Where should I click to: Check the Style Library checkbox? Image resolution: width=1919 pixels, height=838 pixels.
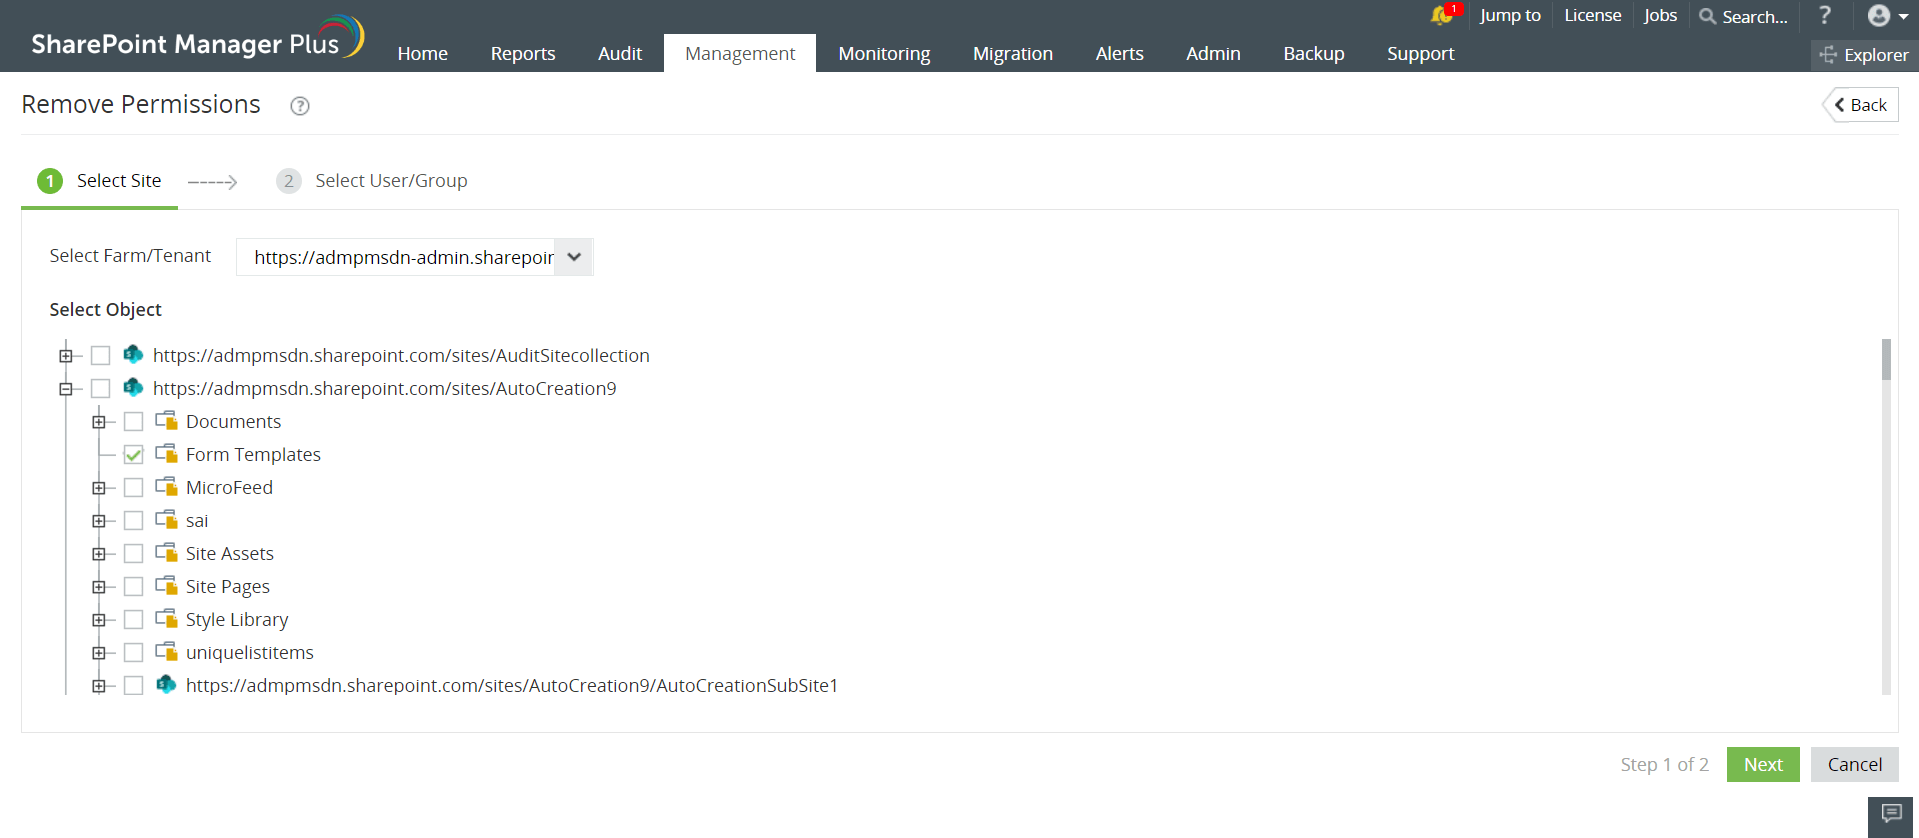pos(133,619)
